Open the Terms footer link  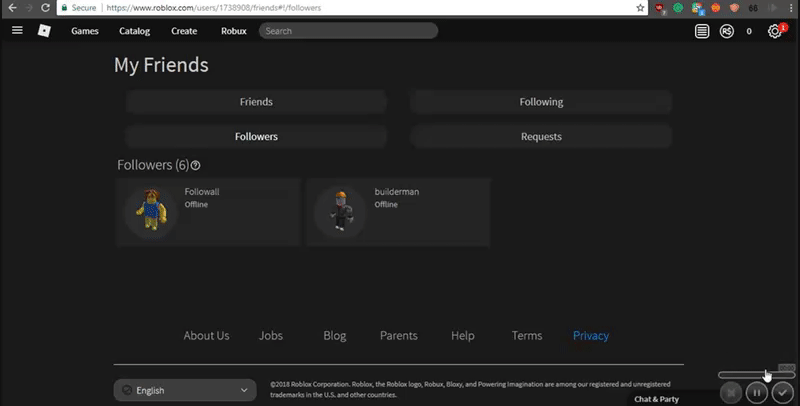527,336
